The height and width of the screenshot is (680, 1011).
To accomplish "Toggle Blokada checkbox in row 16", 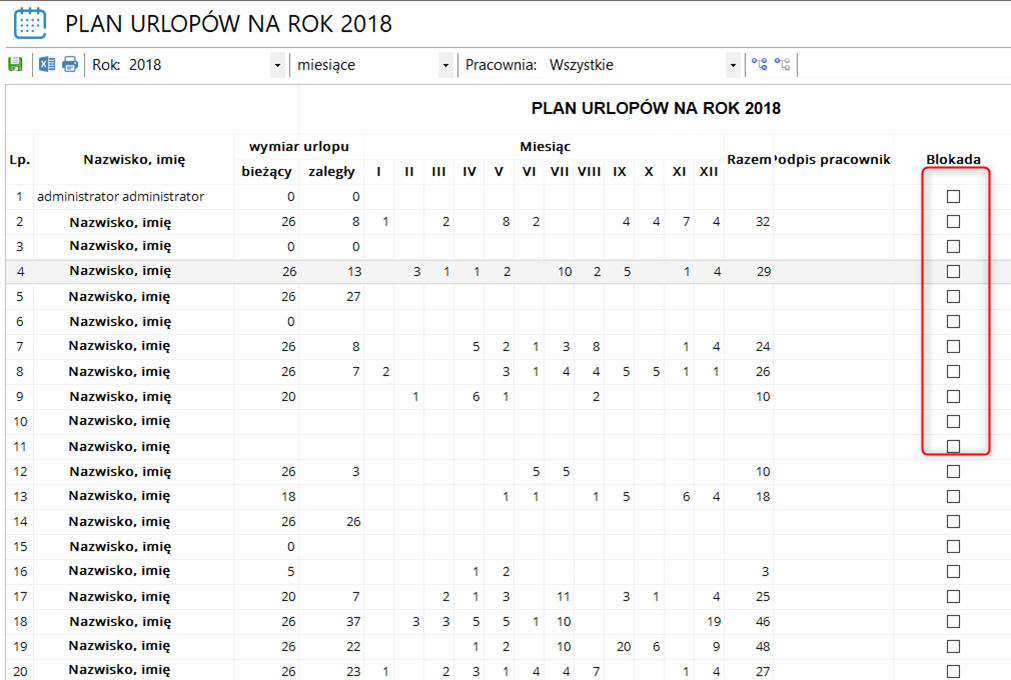I will pyautogui.click(x=953, y=571).
